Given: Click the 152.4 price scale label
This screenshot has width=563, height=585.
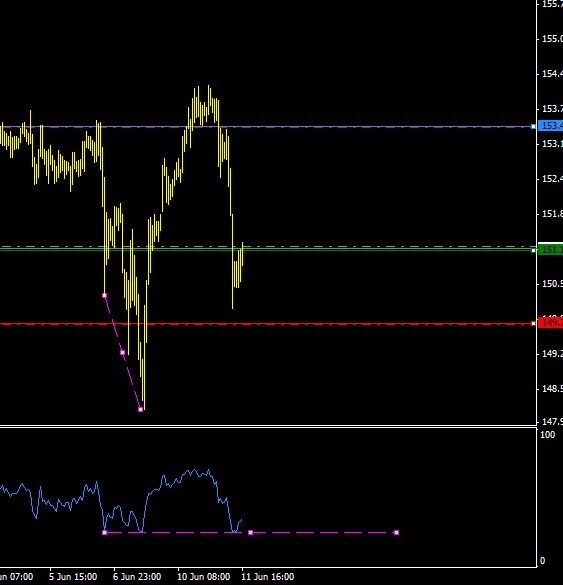Looking at the screenshot, I should 552,179.
